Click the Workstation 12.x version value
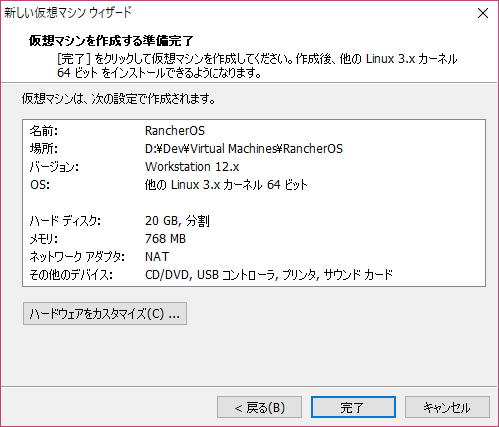Screen dimensions: 499x427 192,167
